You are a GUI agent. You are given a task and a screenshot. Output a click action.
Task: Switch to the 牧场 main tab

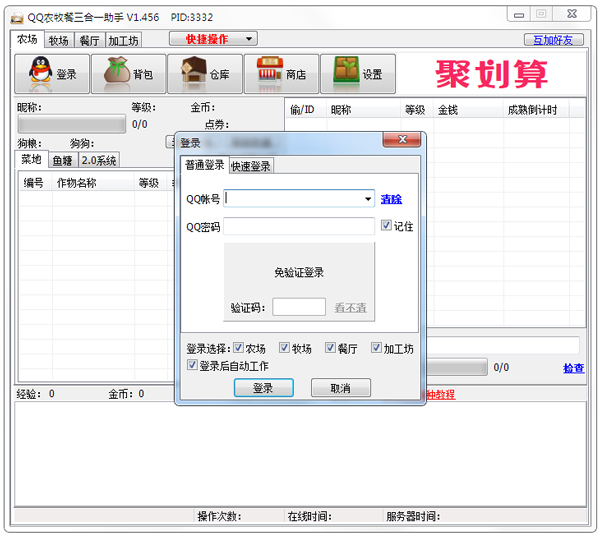click(x=59, y=40)
